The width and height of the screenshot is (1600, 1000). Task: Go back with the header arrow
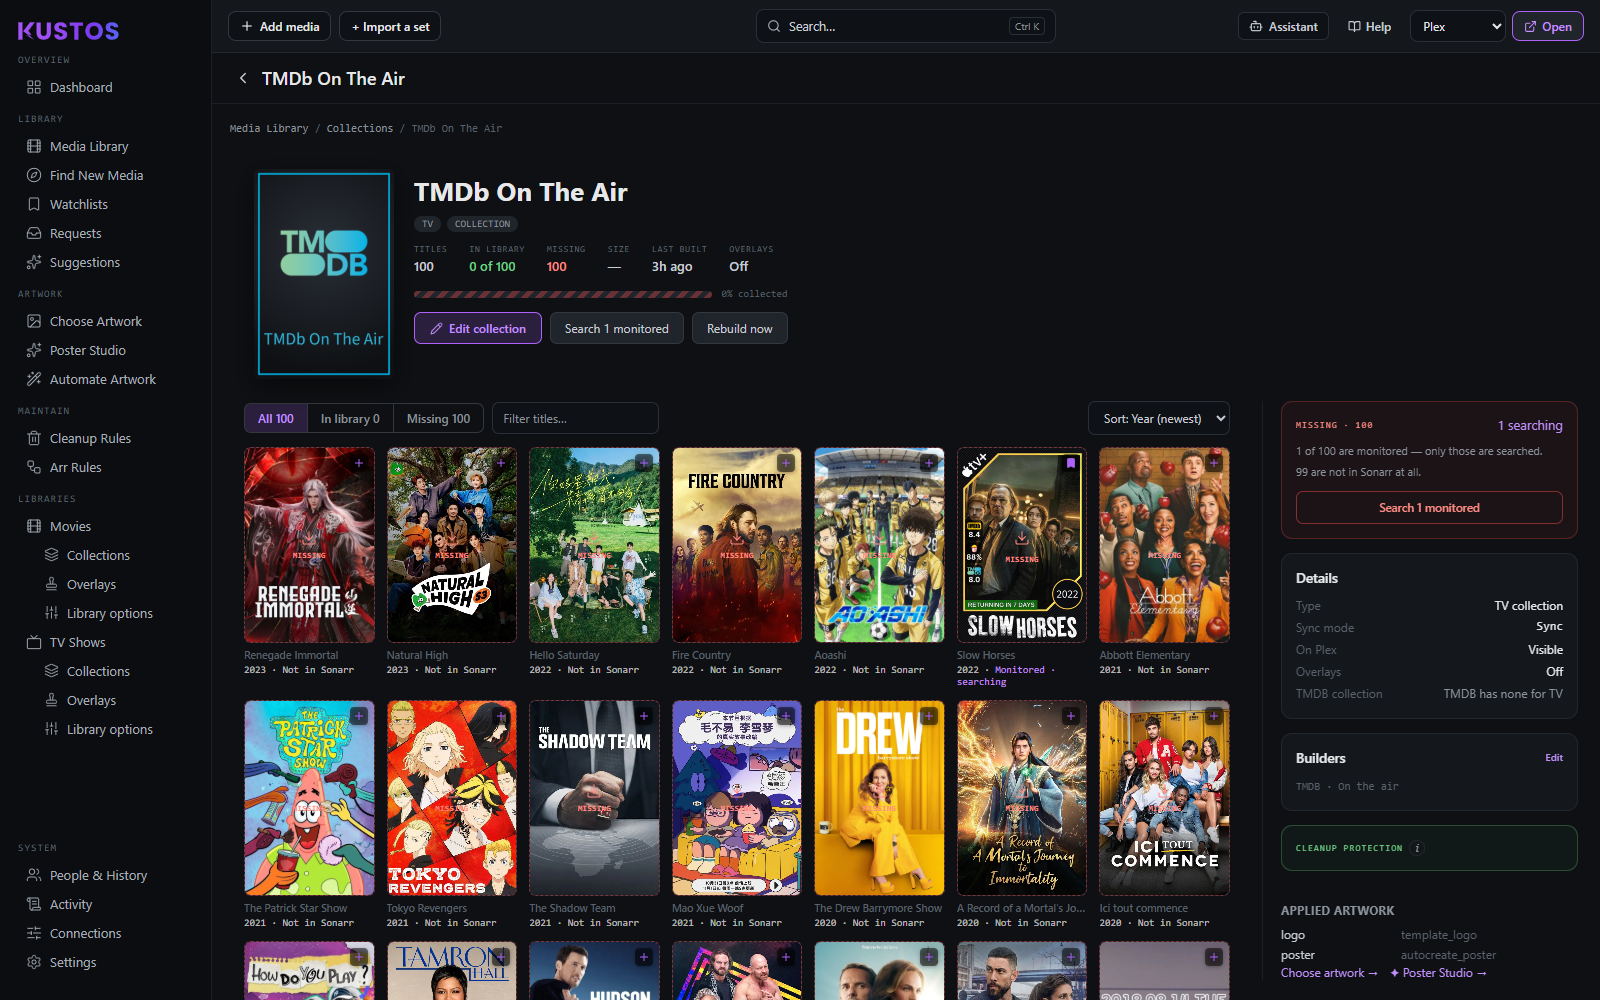tap(243, 78)
